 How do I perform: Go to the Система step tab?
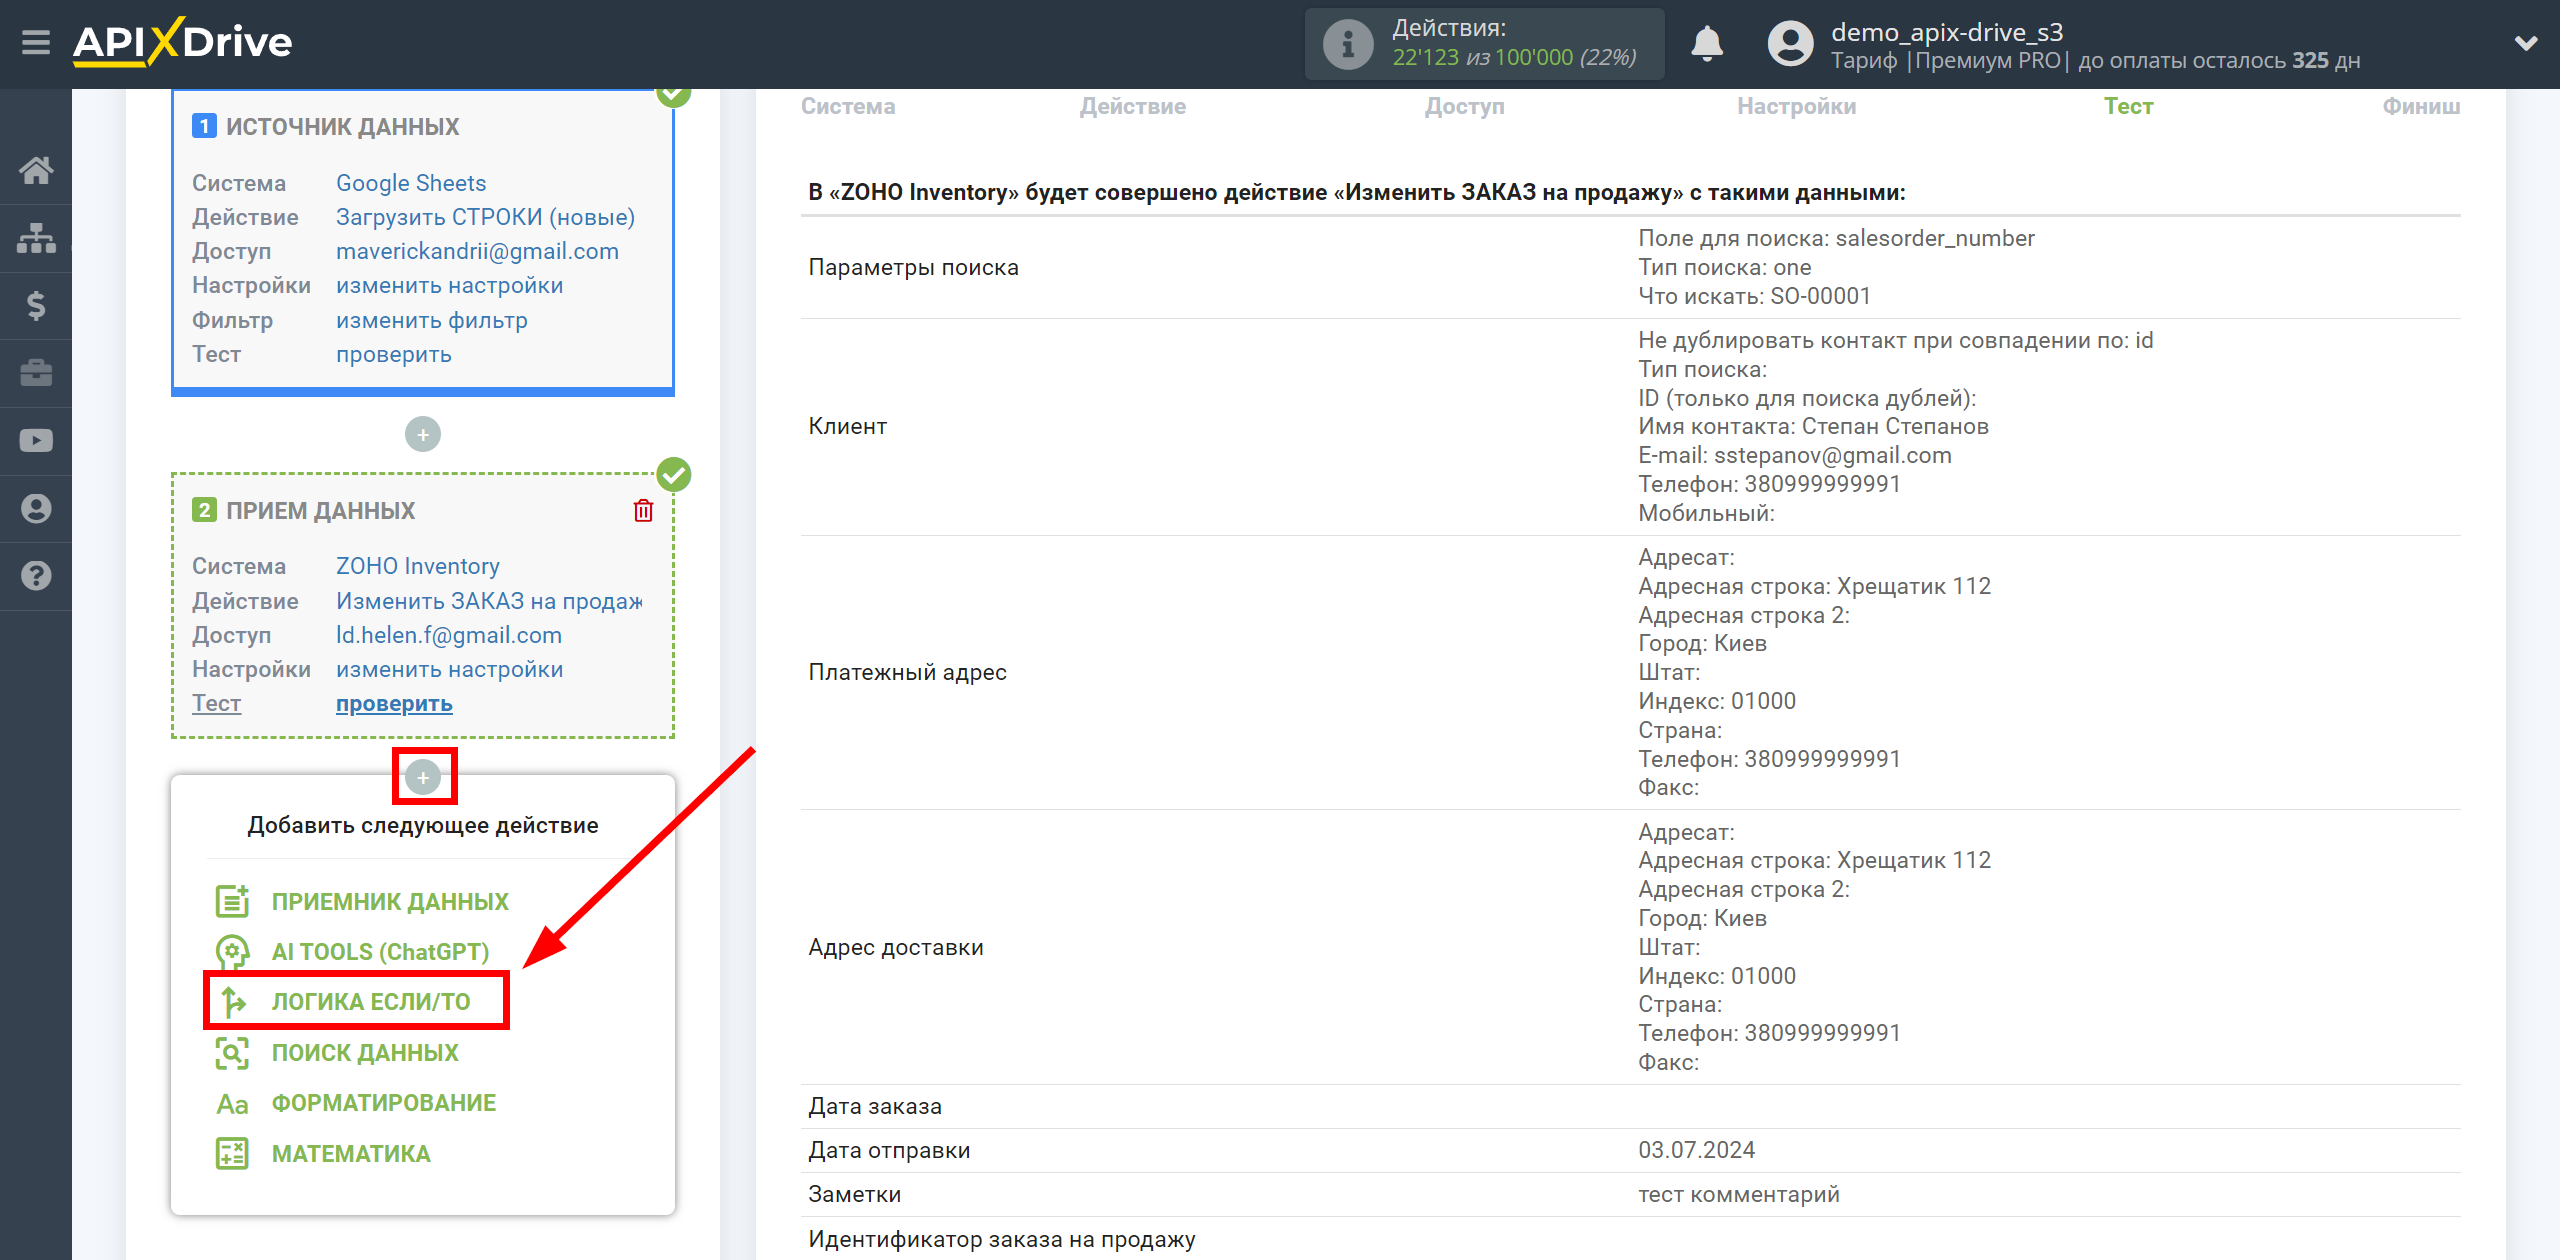click(x=848, y=106)
